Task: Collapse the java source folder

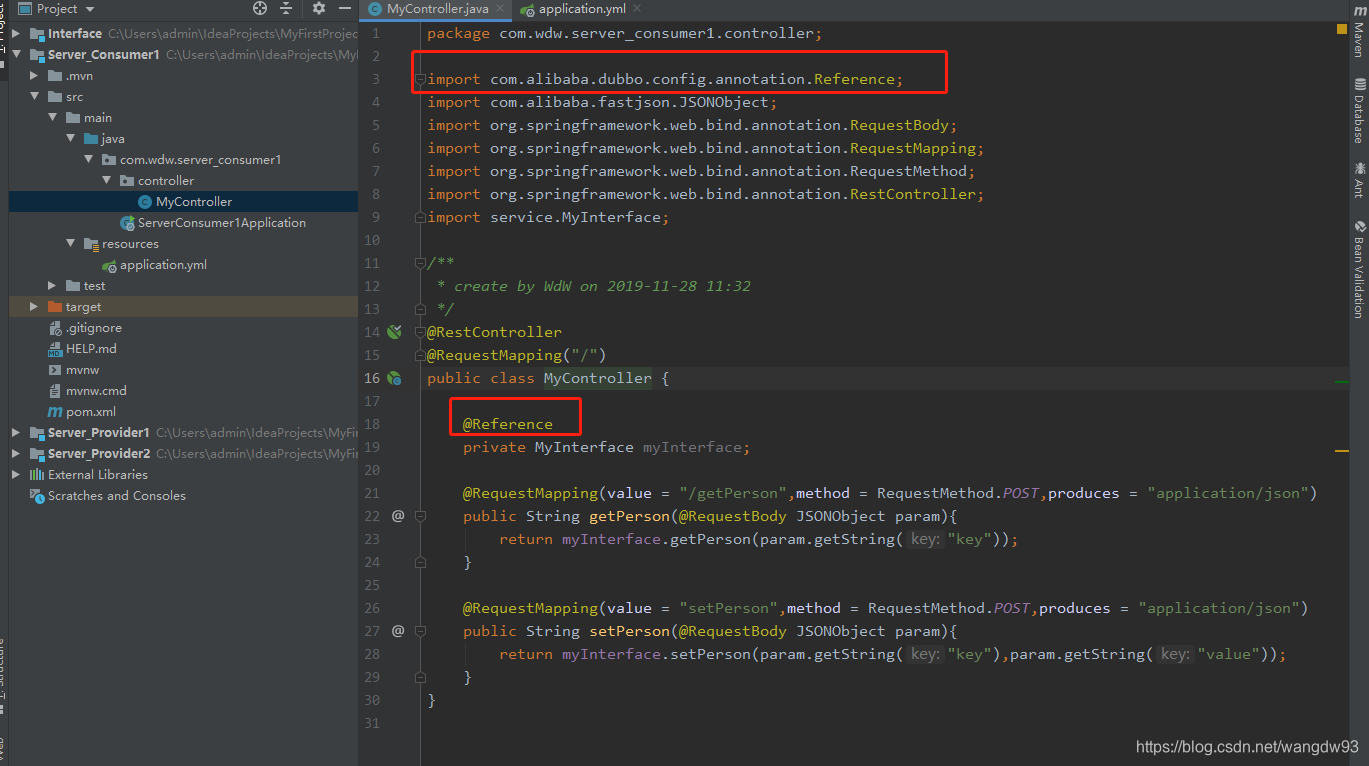Action: [71, 139]
